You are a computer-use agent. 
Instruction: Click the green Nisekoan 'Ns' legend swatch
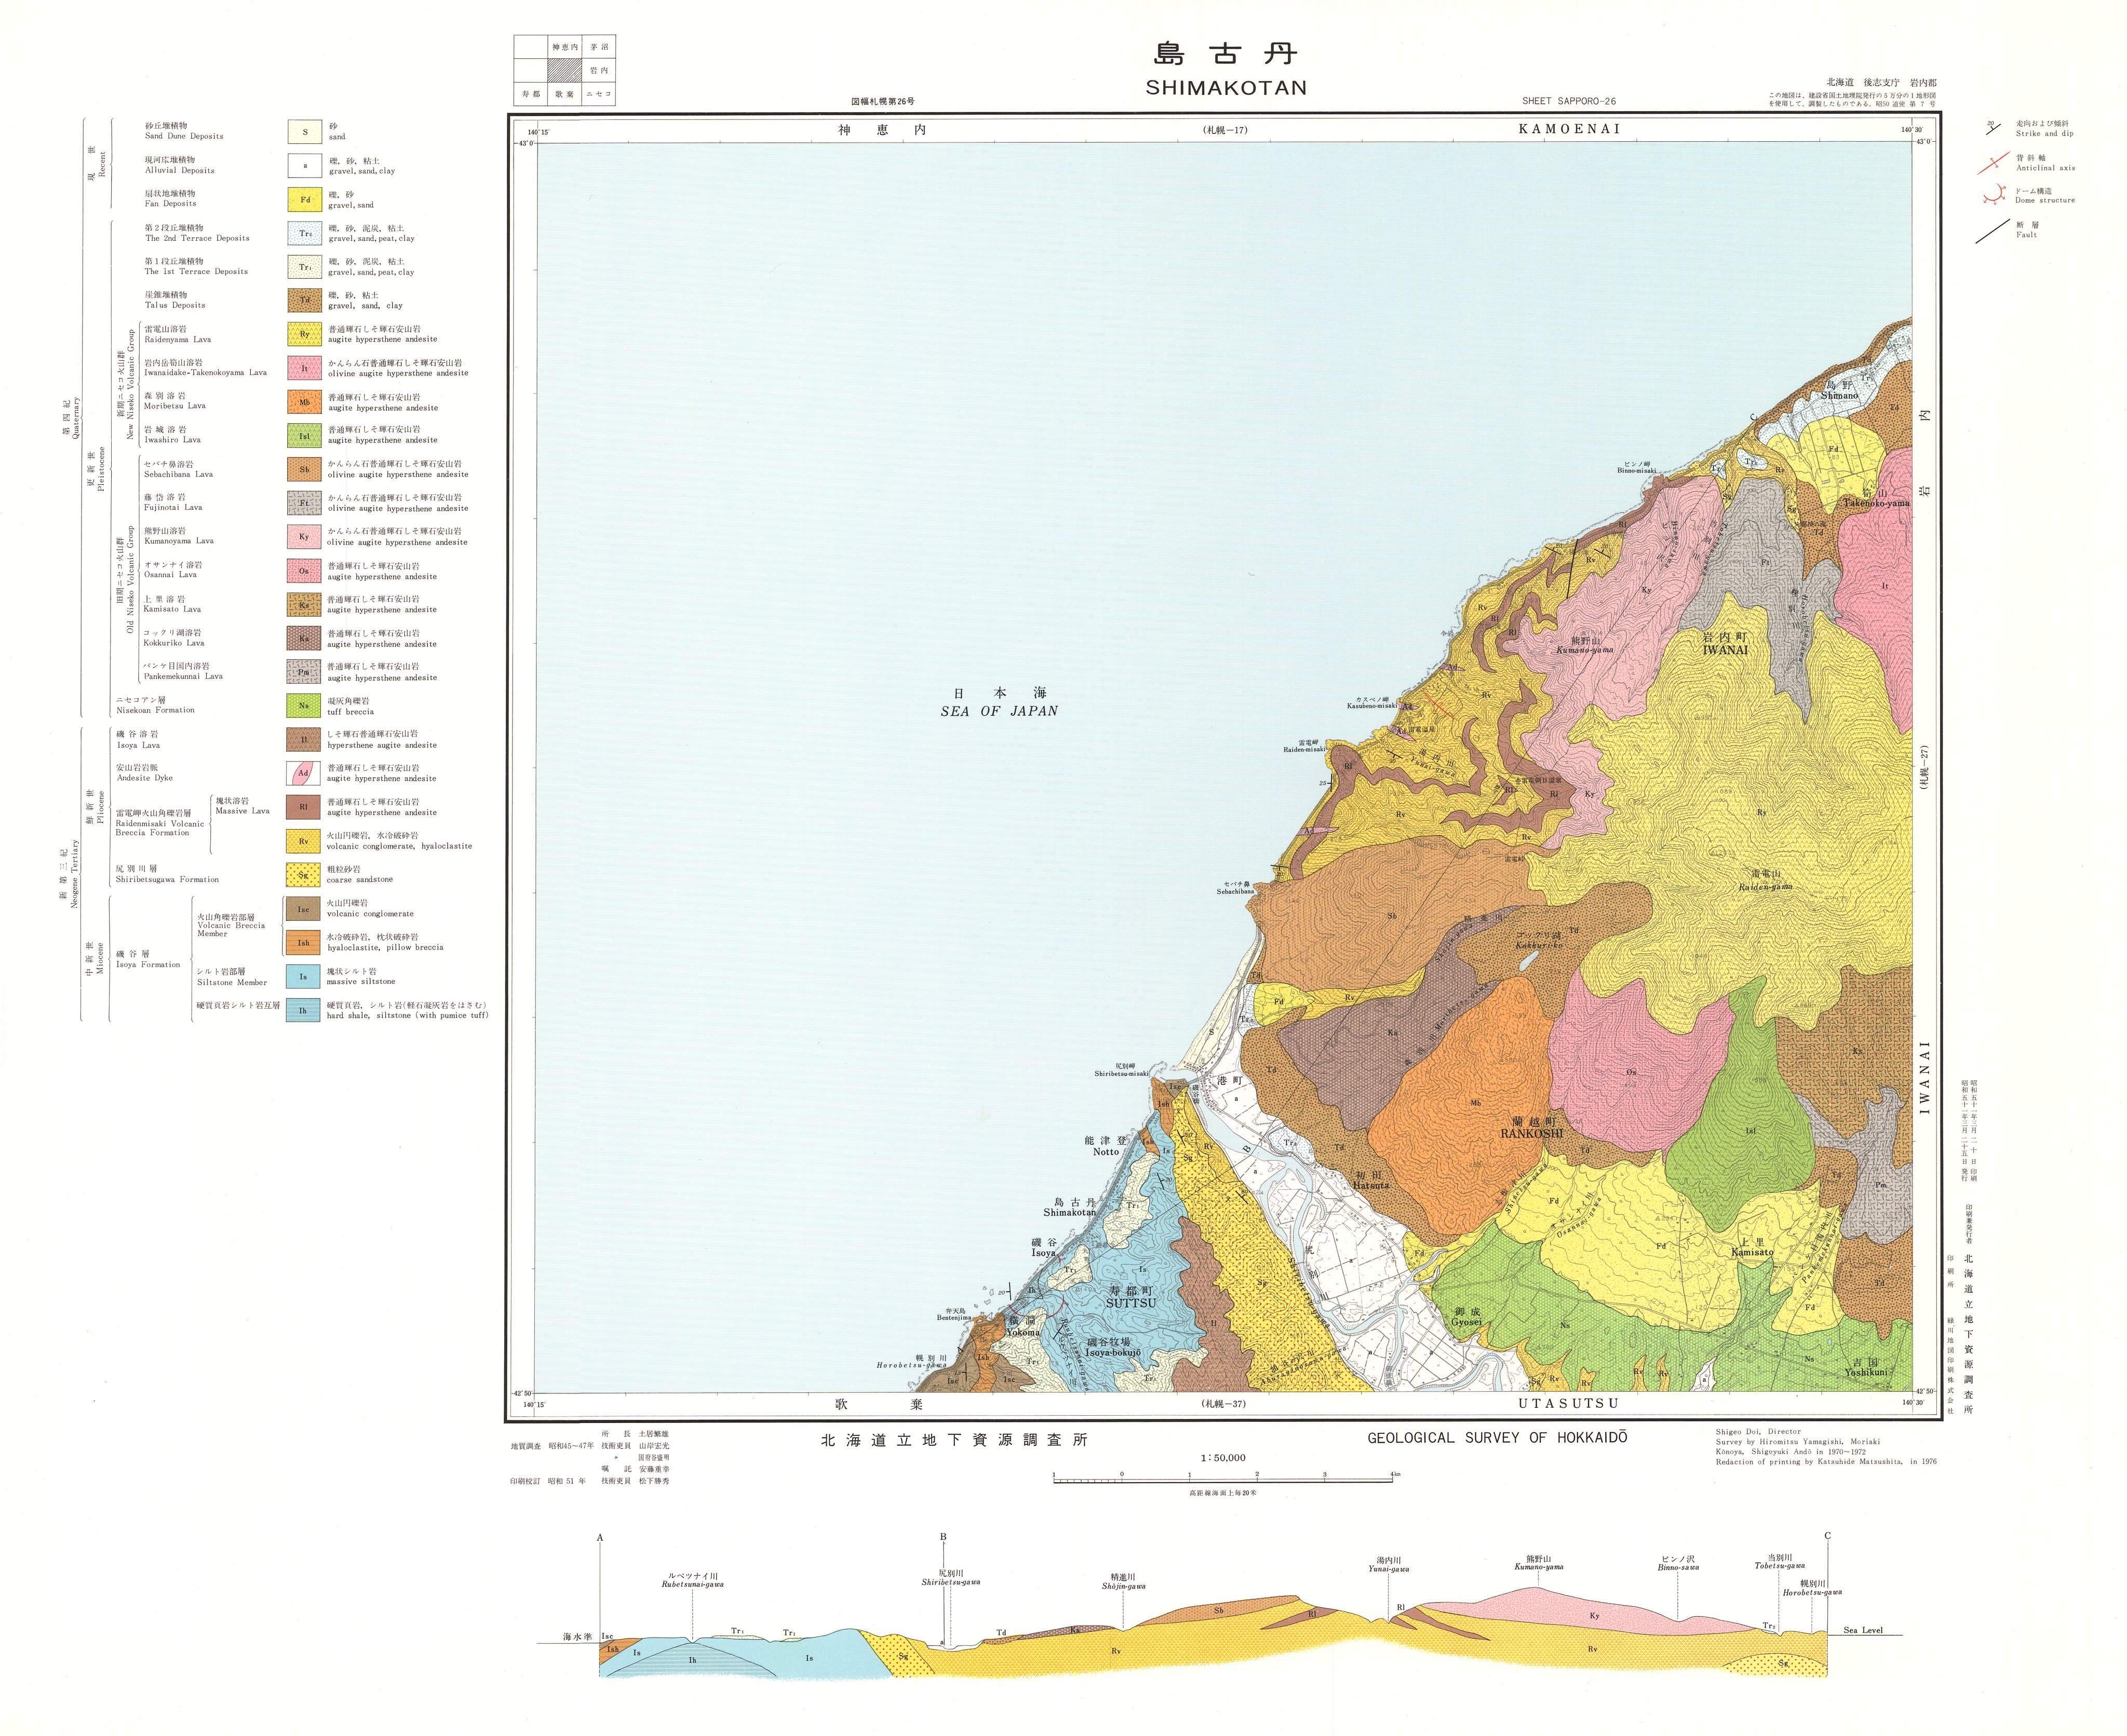(x=304, y=706)
